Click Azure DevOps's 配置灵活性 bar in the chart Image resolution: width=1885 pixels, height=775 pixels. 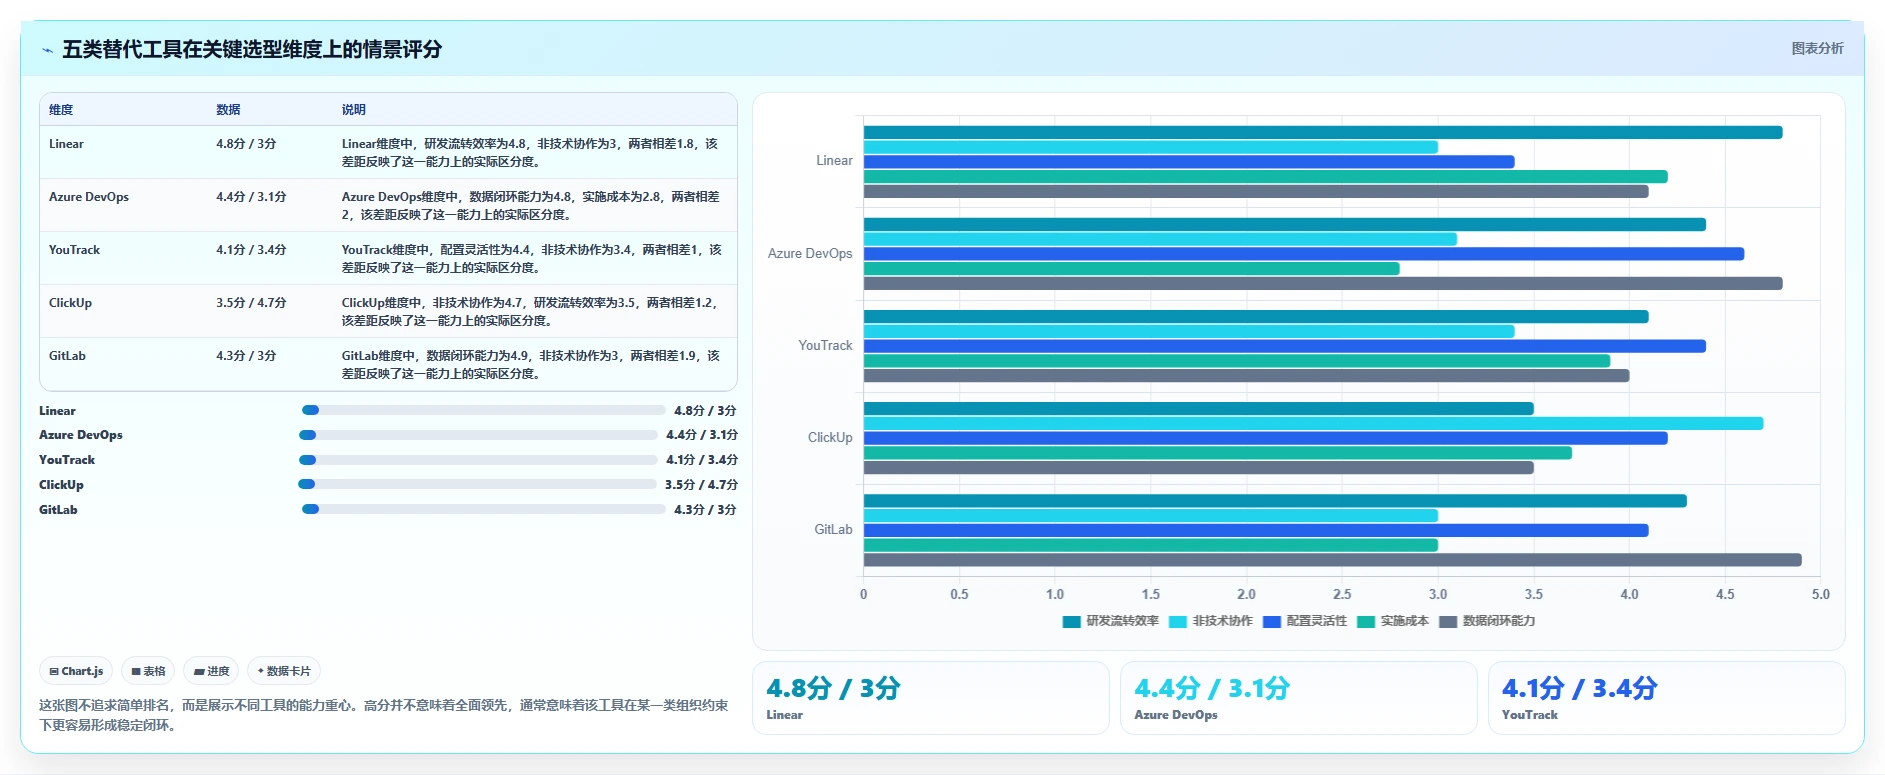click(x=1304, y=254)
